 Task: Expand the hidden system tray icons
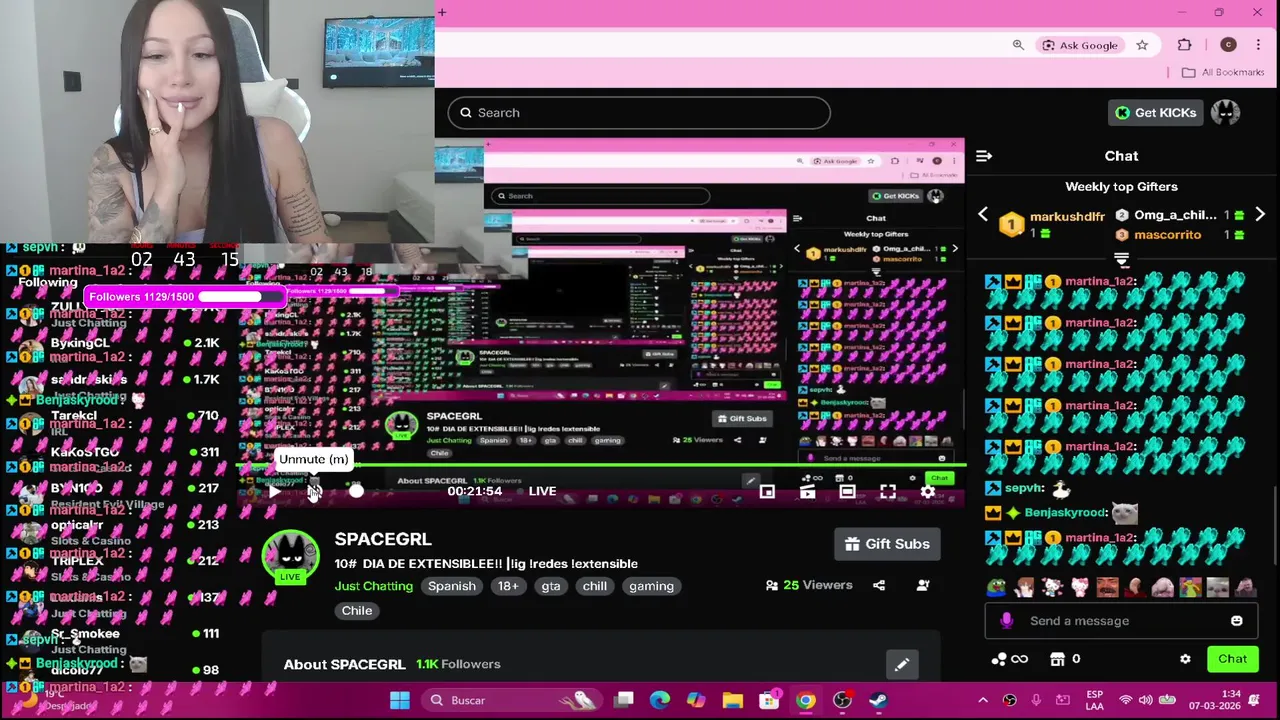click(x=983, y=700)
